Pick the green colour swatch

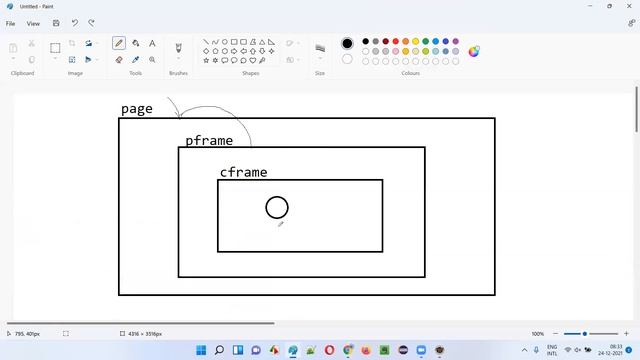425,41
